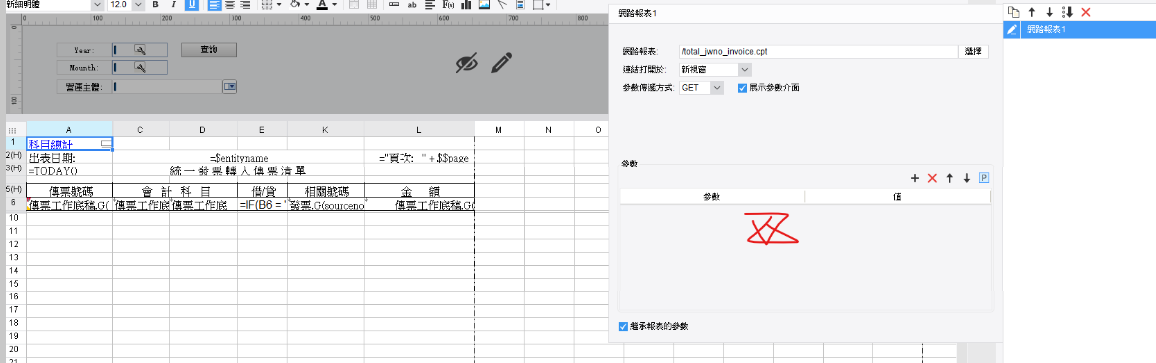1156x363 pixels.
Task: Insert a text 'ab' element
Action: tap(411, 4)
